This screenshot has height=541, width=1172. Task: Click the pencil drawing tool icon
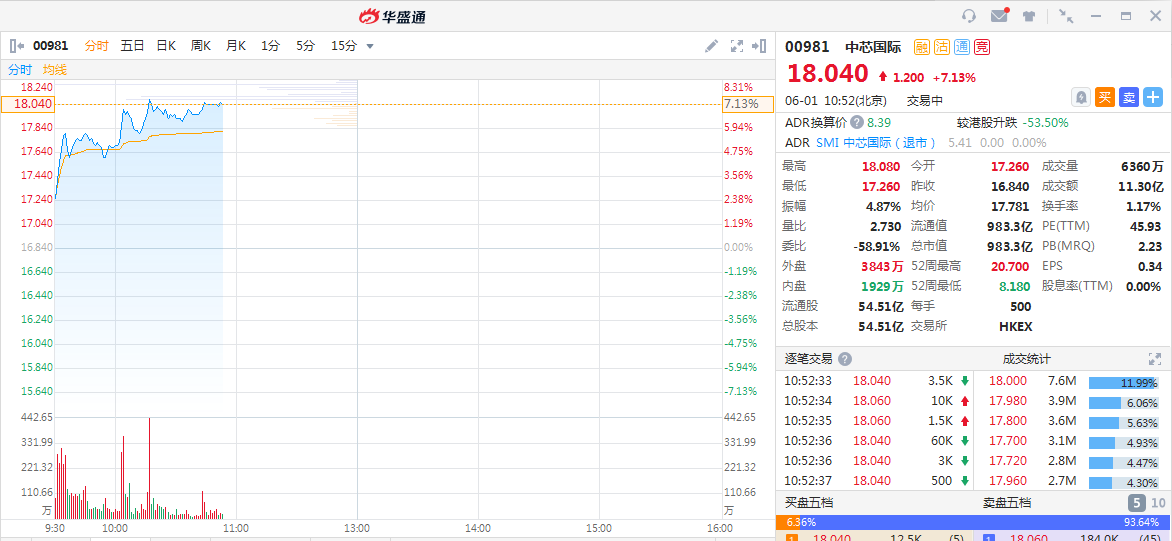[711, 46]
